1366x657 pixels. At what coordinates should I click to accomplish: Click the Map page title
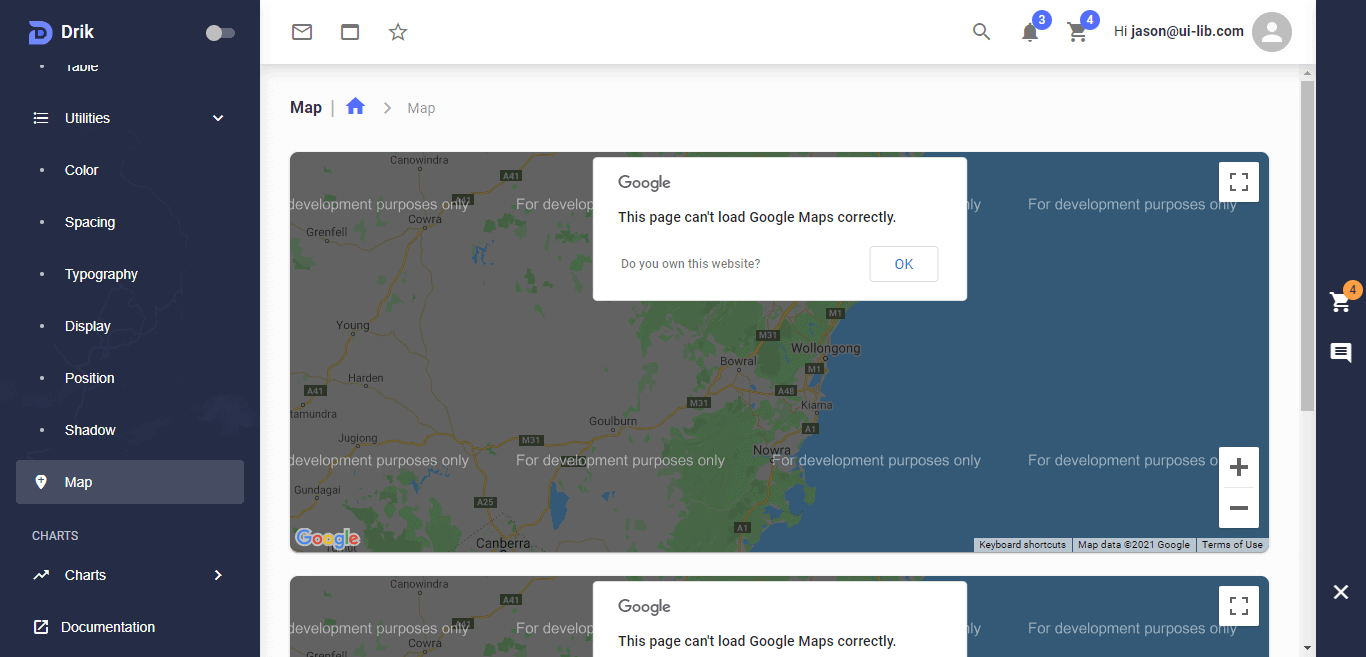[x=306, y=107]
